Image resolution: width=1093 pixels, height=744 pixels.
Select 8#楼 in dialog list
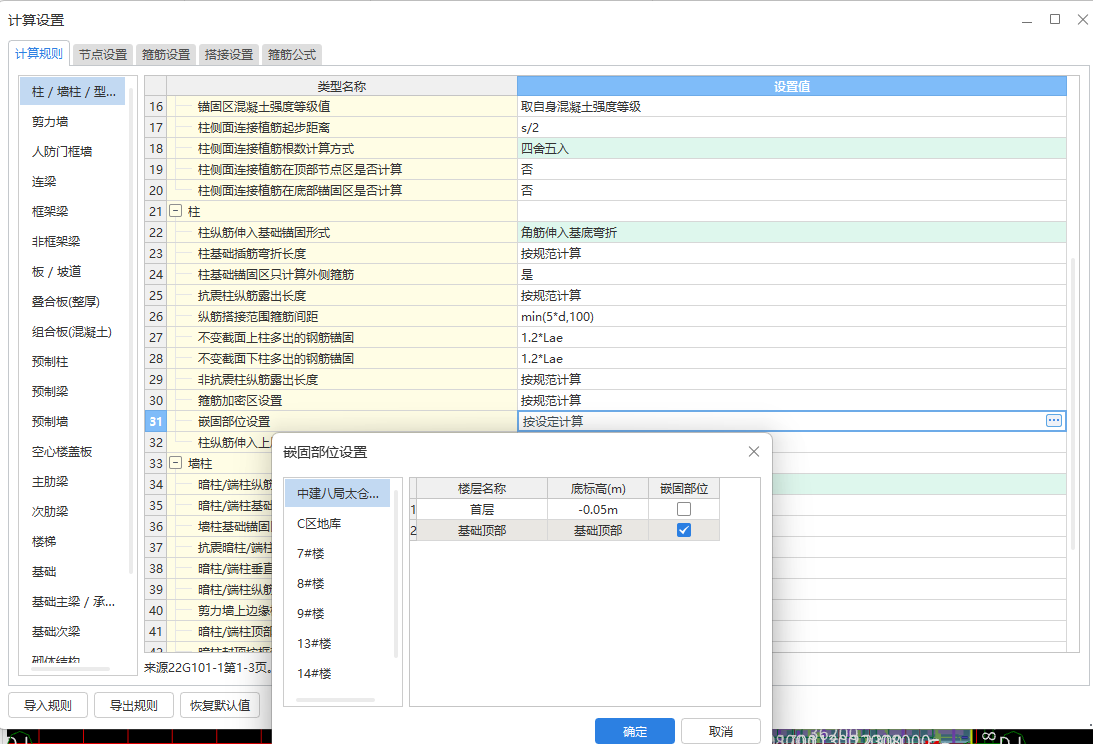(x=337, y=583)
